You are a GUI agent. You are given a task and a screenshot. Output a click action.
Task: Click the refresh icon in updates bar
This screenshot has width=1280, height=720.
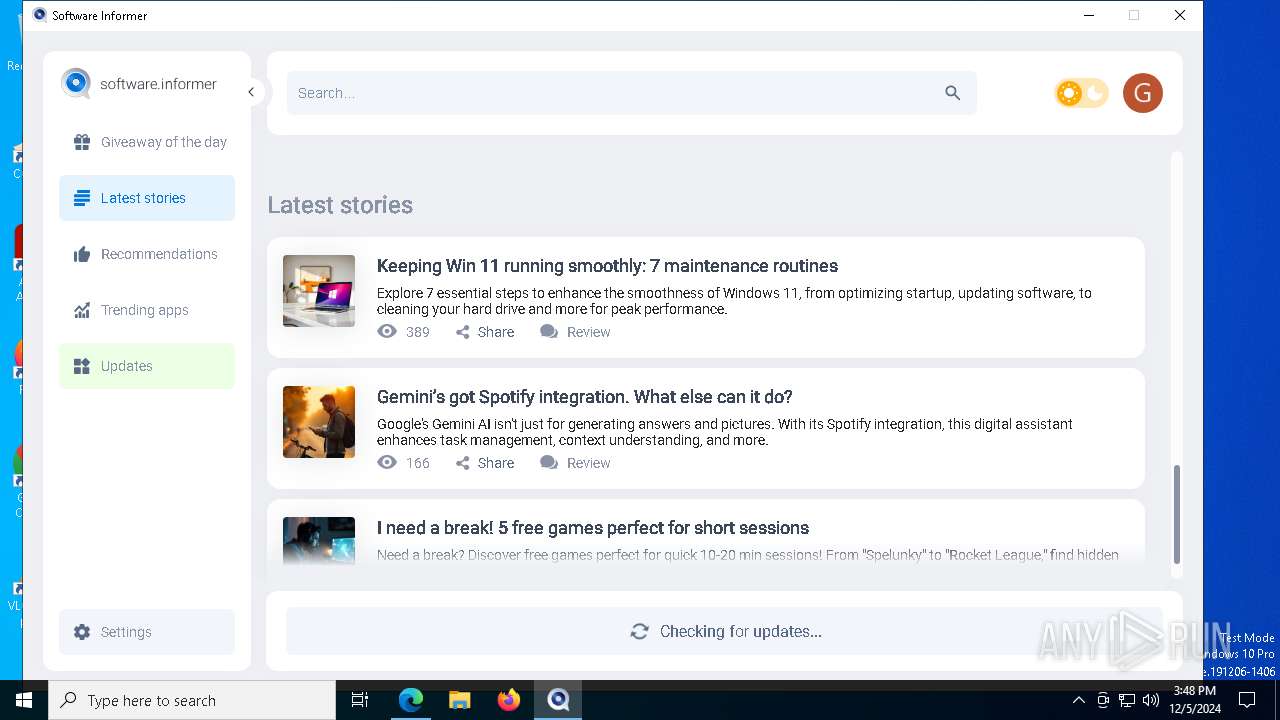(x=640, y=631)
